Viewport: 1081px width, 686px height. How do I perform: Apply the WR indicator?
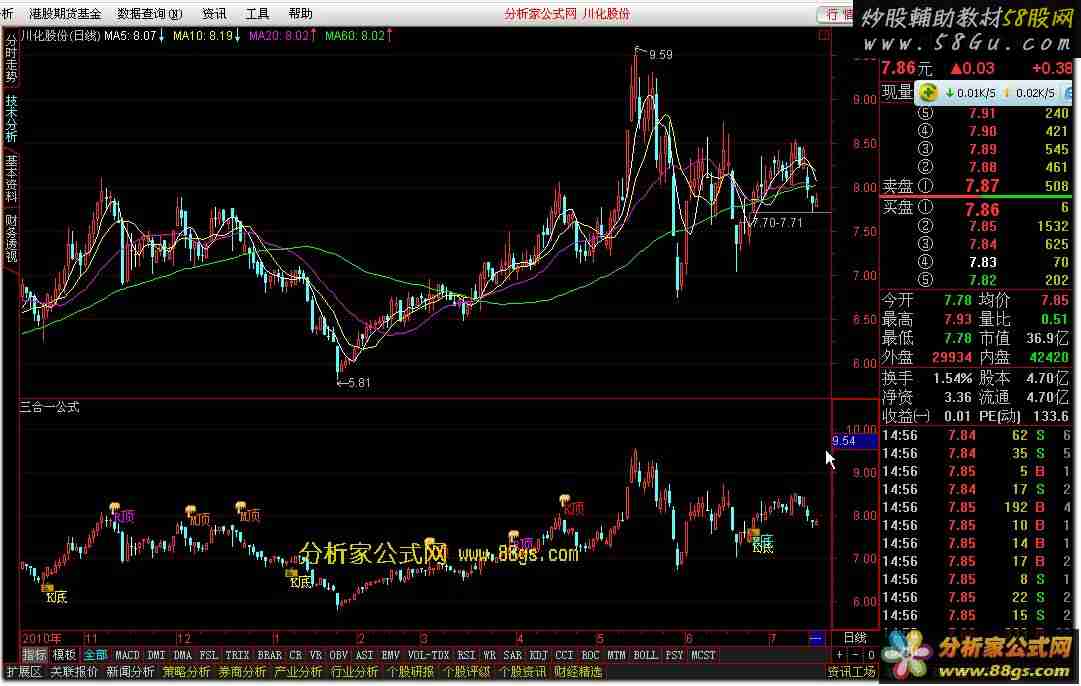pos(489,655)
